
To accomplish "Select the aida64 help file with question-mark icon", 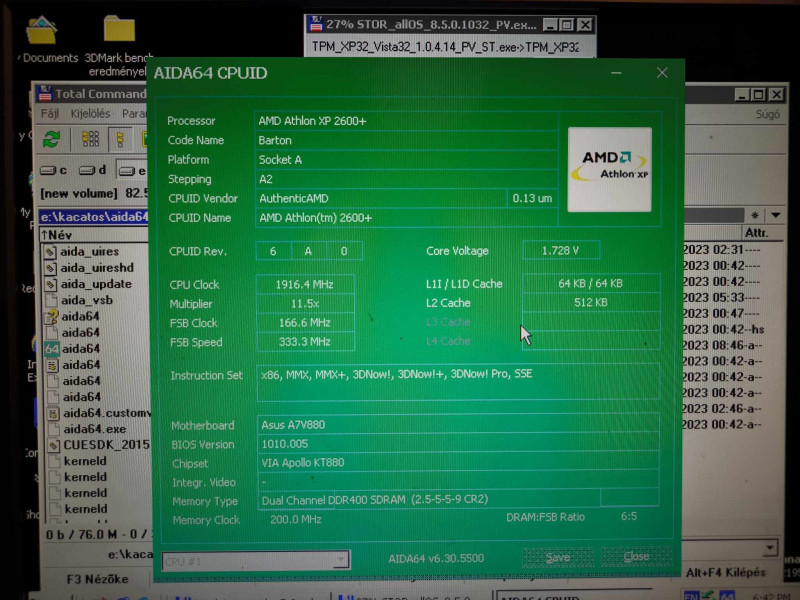I will click(72, 317).
